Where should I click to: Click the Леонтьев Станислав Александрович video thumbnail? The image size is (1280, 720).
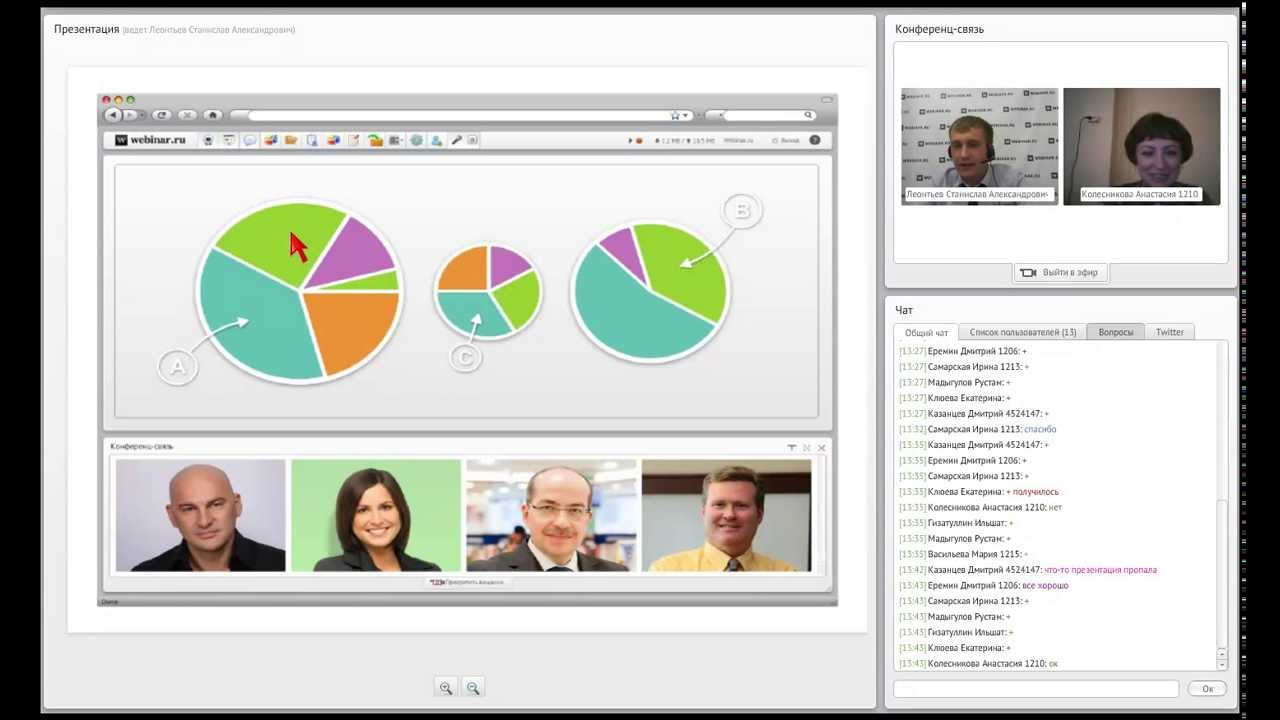tap(979, 146)
